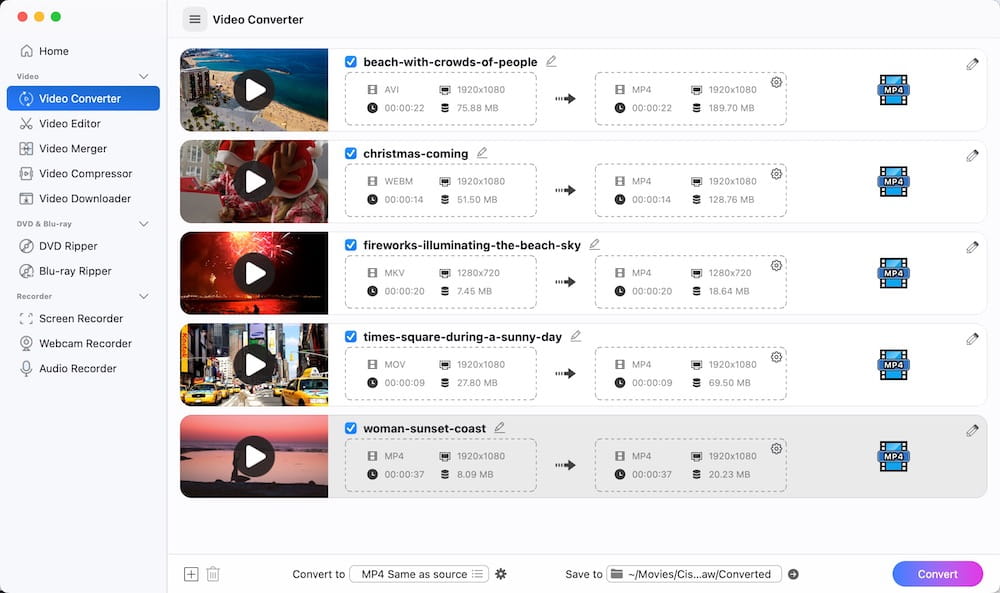The width and height of the screenshot is (1000, 593).
Task: Select Video Editor in the sidebar
Action: 70,124
